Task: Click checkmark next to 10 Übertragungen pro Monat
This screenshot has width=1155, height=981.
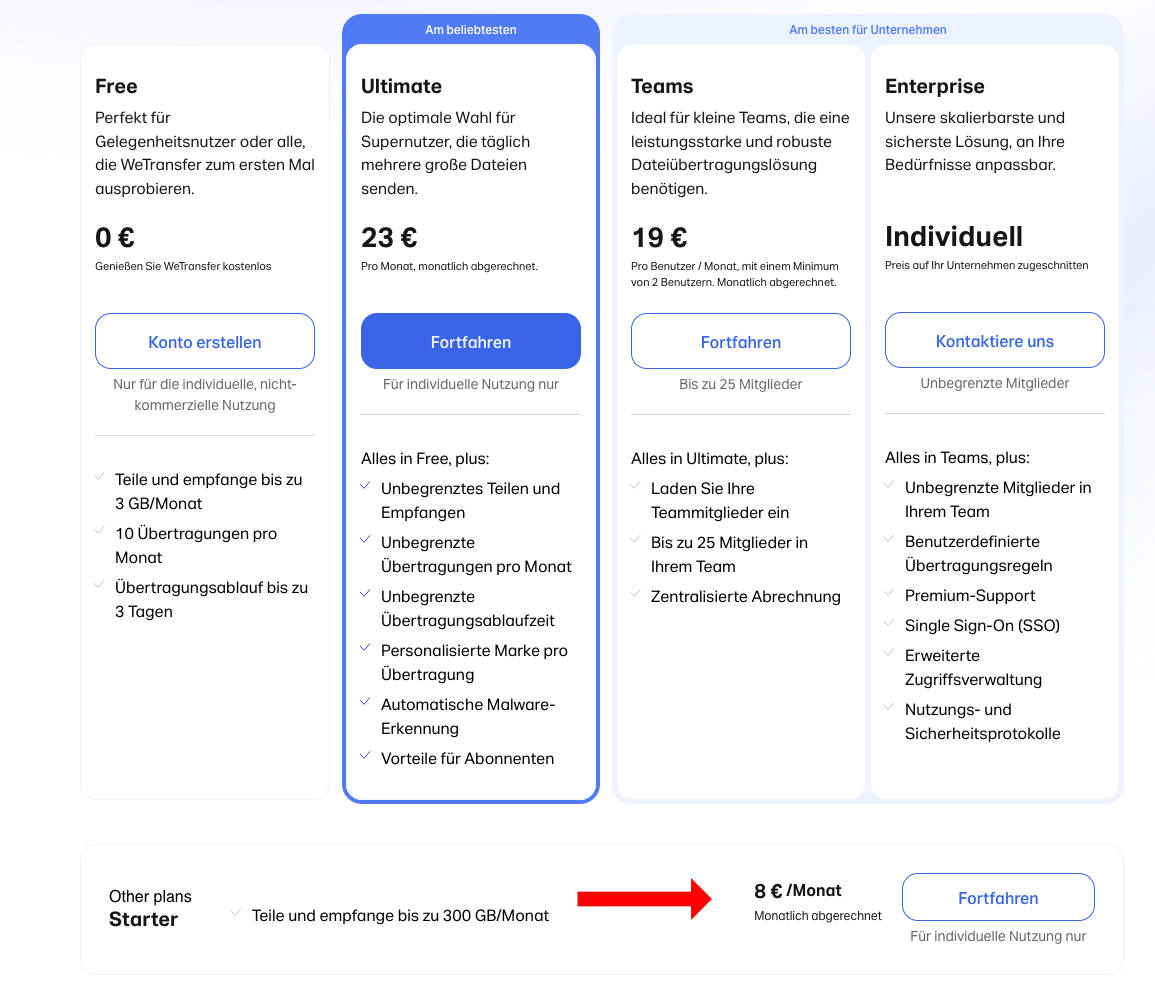Action: 99,530
